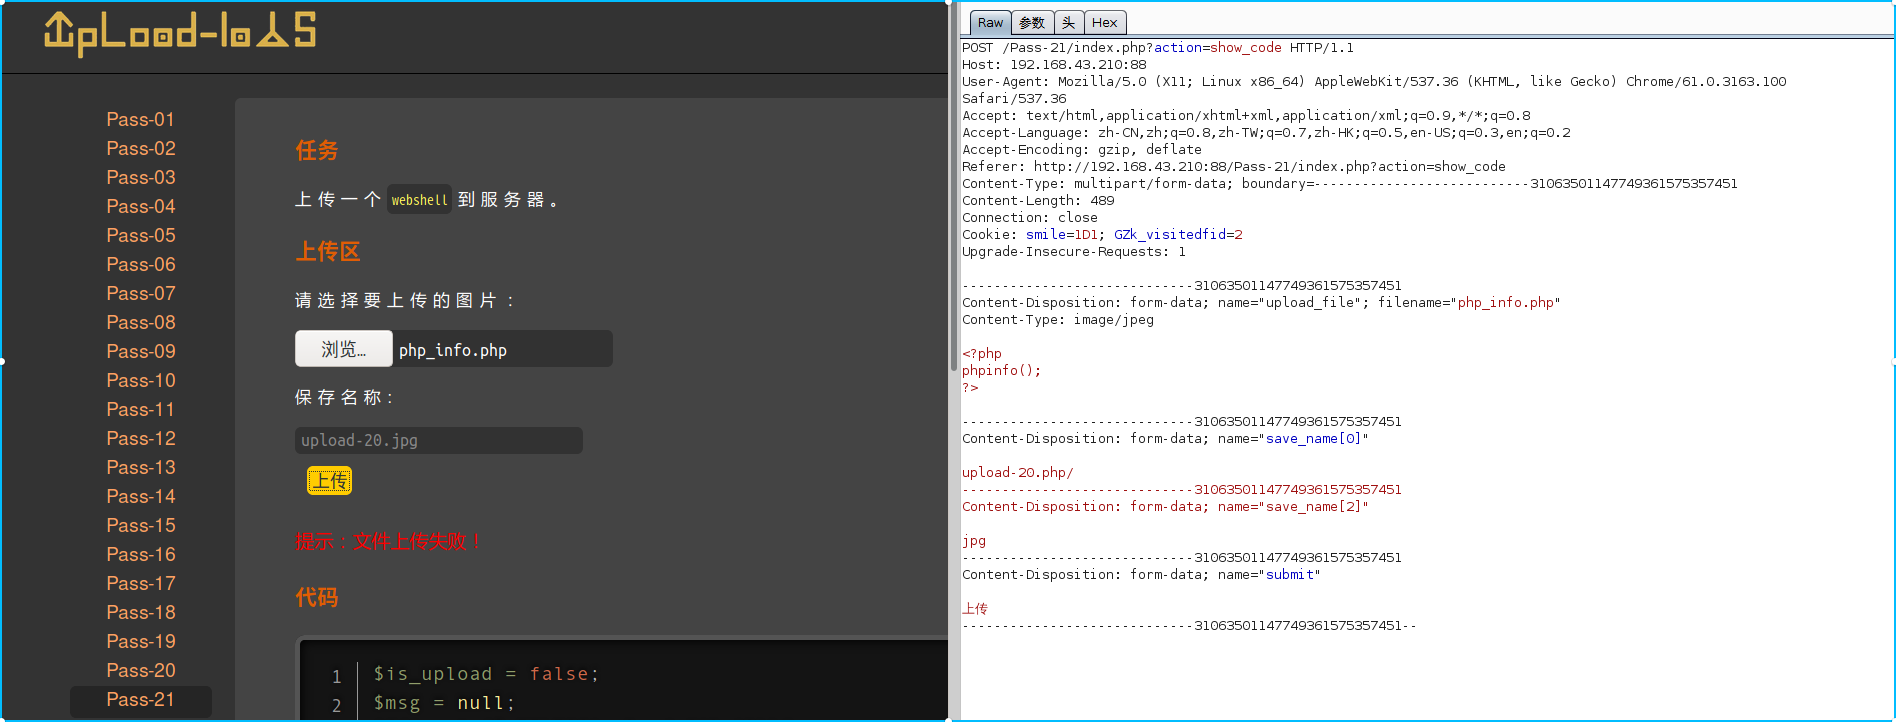Click the 任务 heading

317,150
